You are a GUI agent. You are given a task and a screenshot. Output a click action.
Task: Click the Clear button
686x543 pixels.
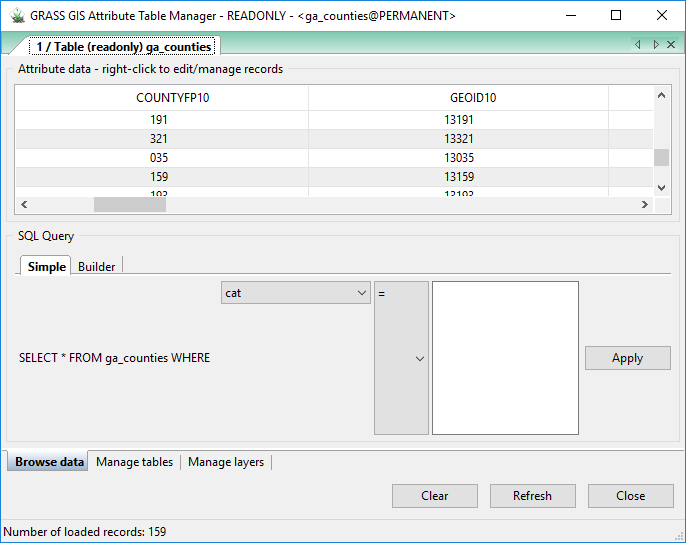coord(434,495)
